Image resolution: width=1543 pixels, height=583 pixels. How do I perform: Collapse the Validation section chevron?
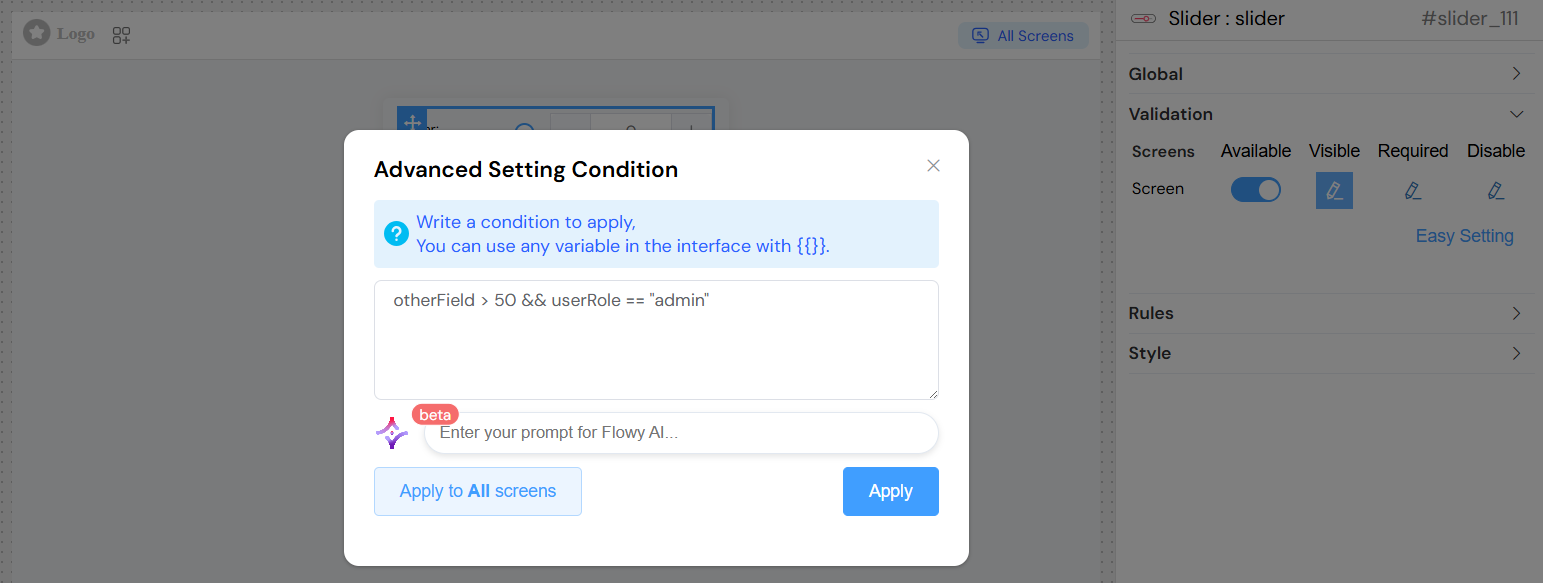click(x=1516, y=113)
